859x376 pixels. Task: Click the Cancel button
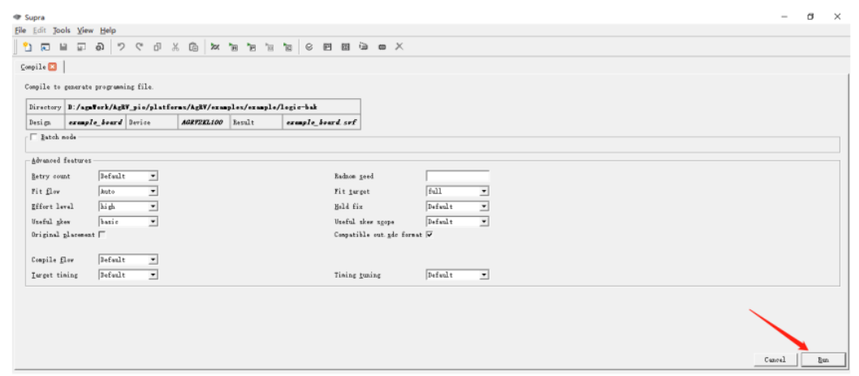click(775, 360)
